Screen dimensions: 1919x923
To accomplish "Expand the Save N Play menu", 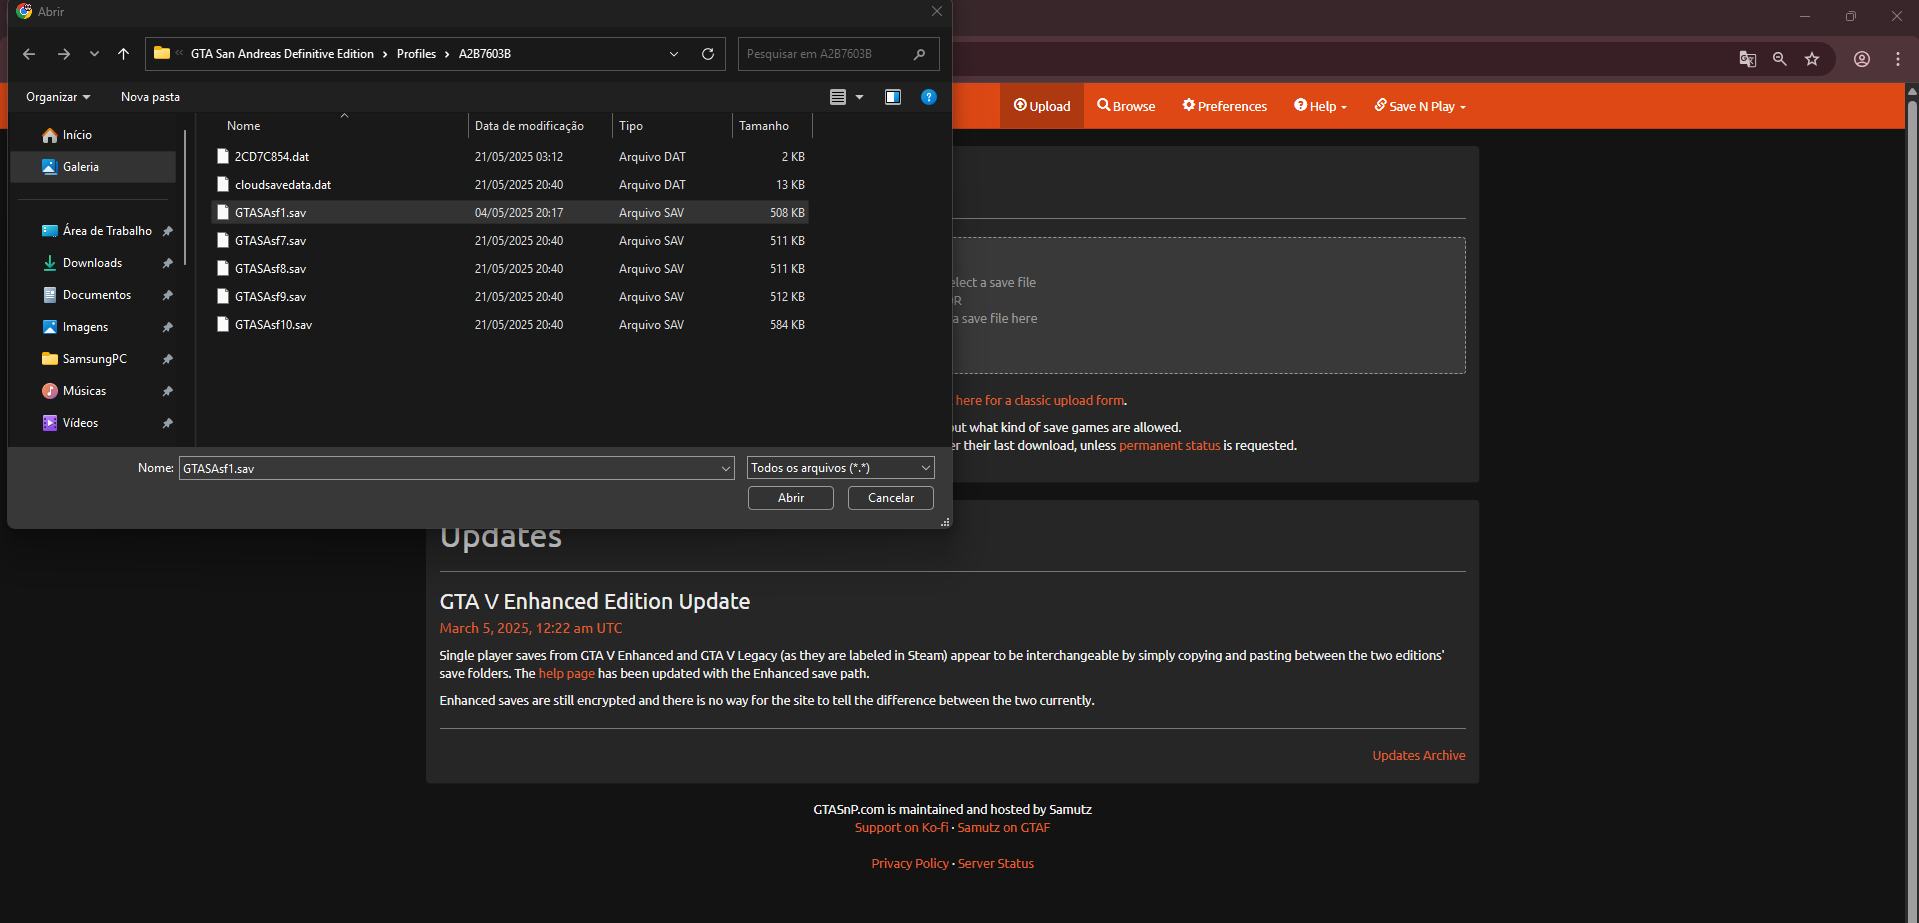I will (x=1420, y=106).
